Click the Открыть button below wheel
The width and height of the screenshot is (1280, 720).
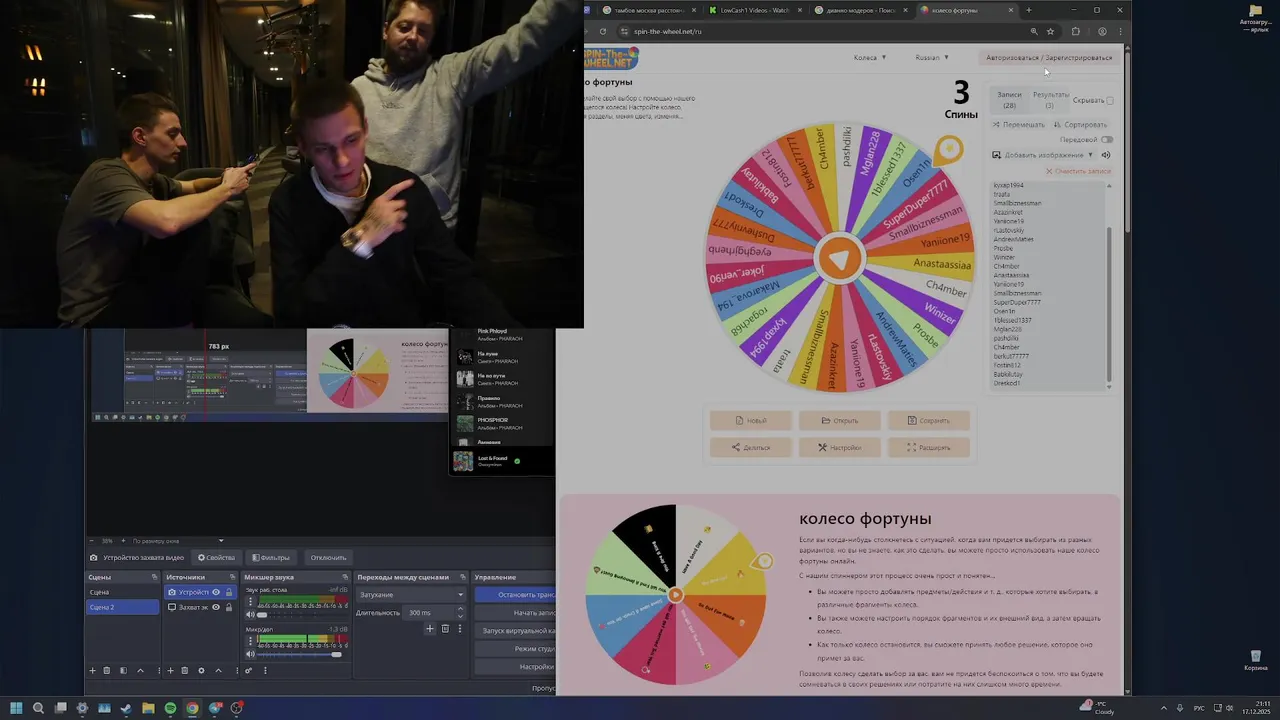[840, 420]
